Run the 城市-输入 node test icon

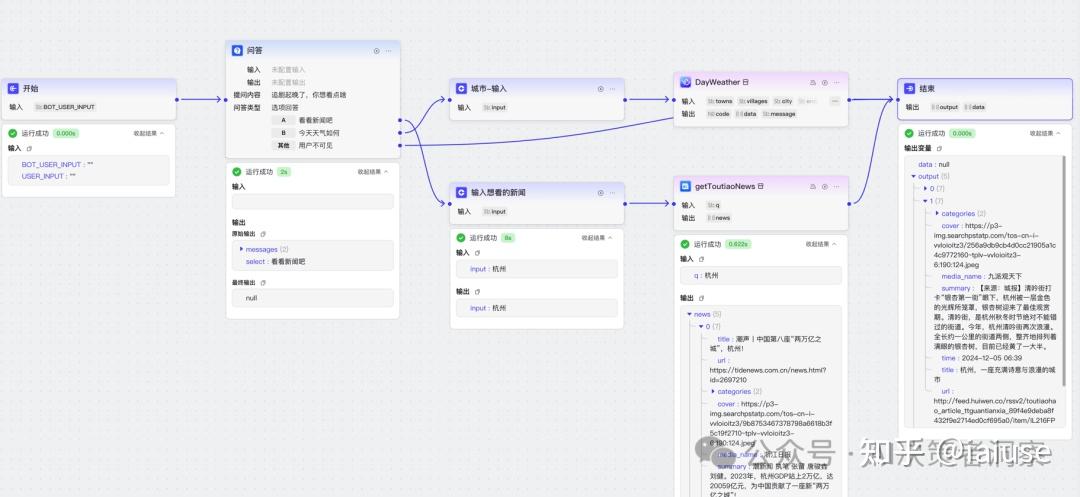pos(601,89)
